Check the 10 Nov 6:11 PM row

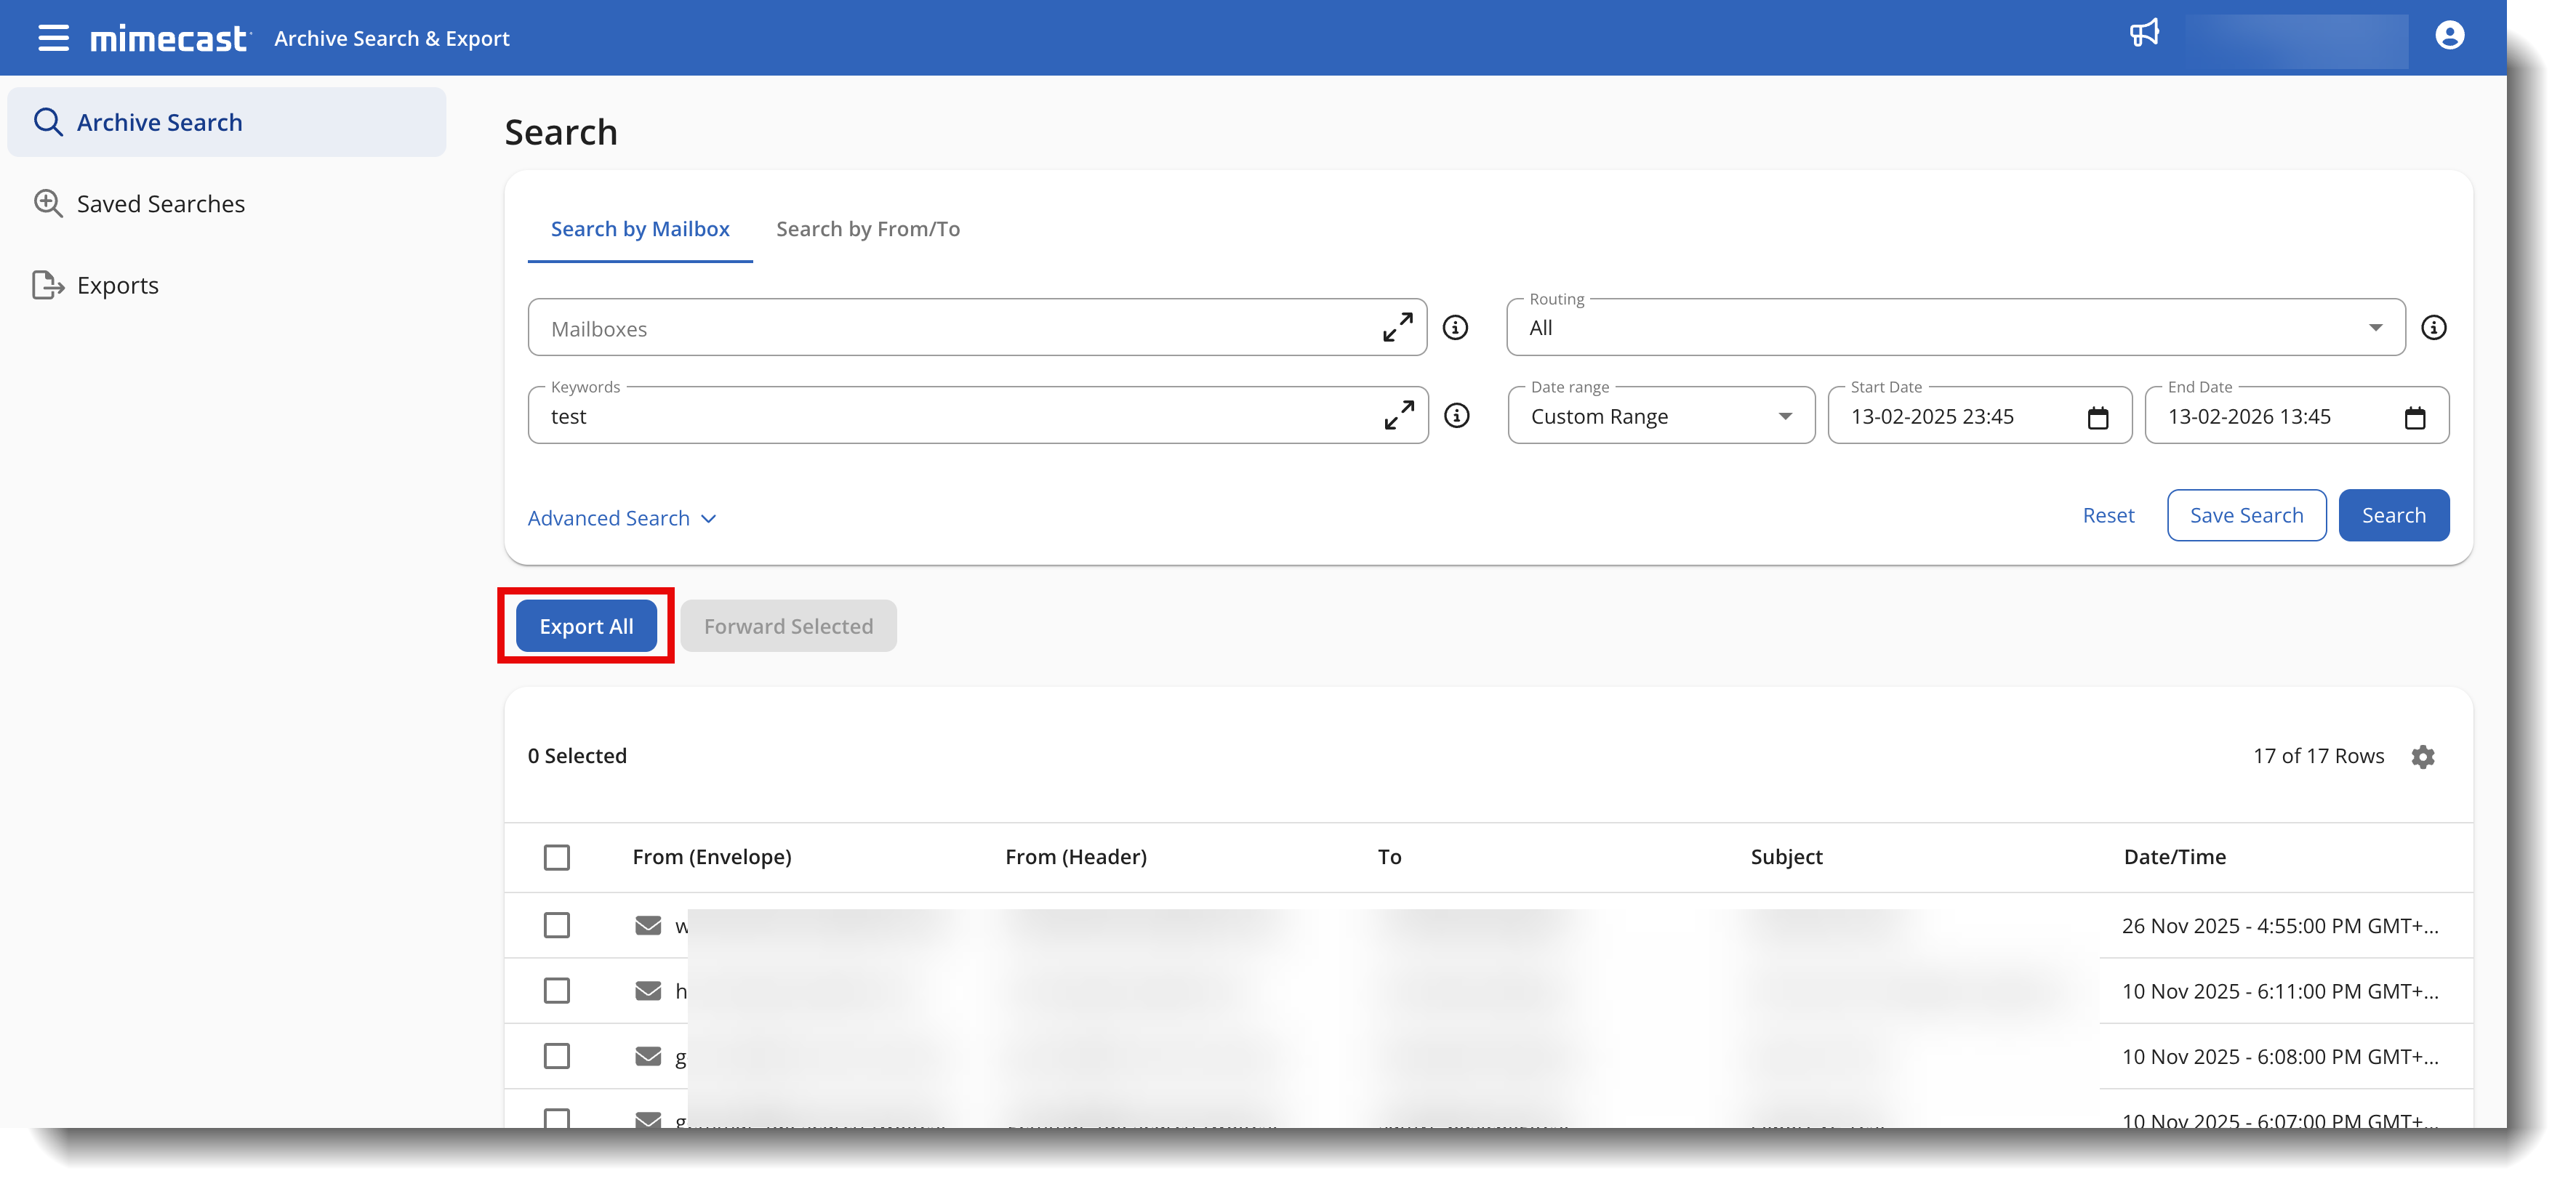click(557, 990)
